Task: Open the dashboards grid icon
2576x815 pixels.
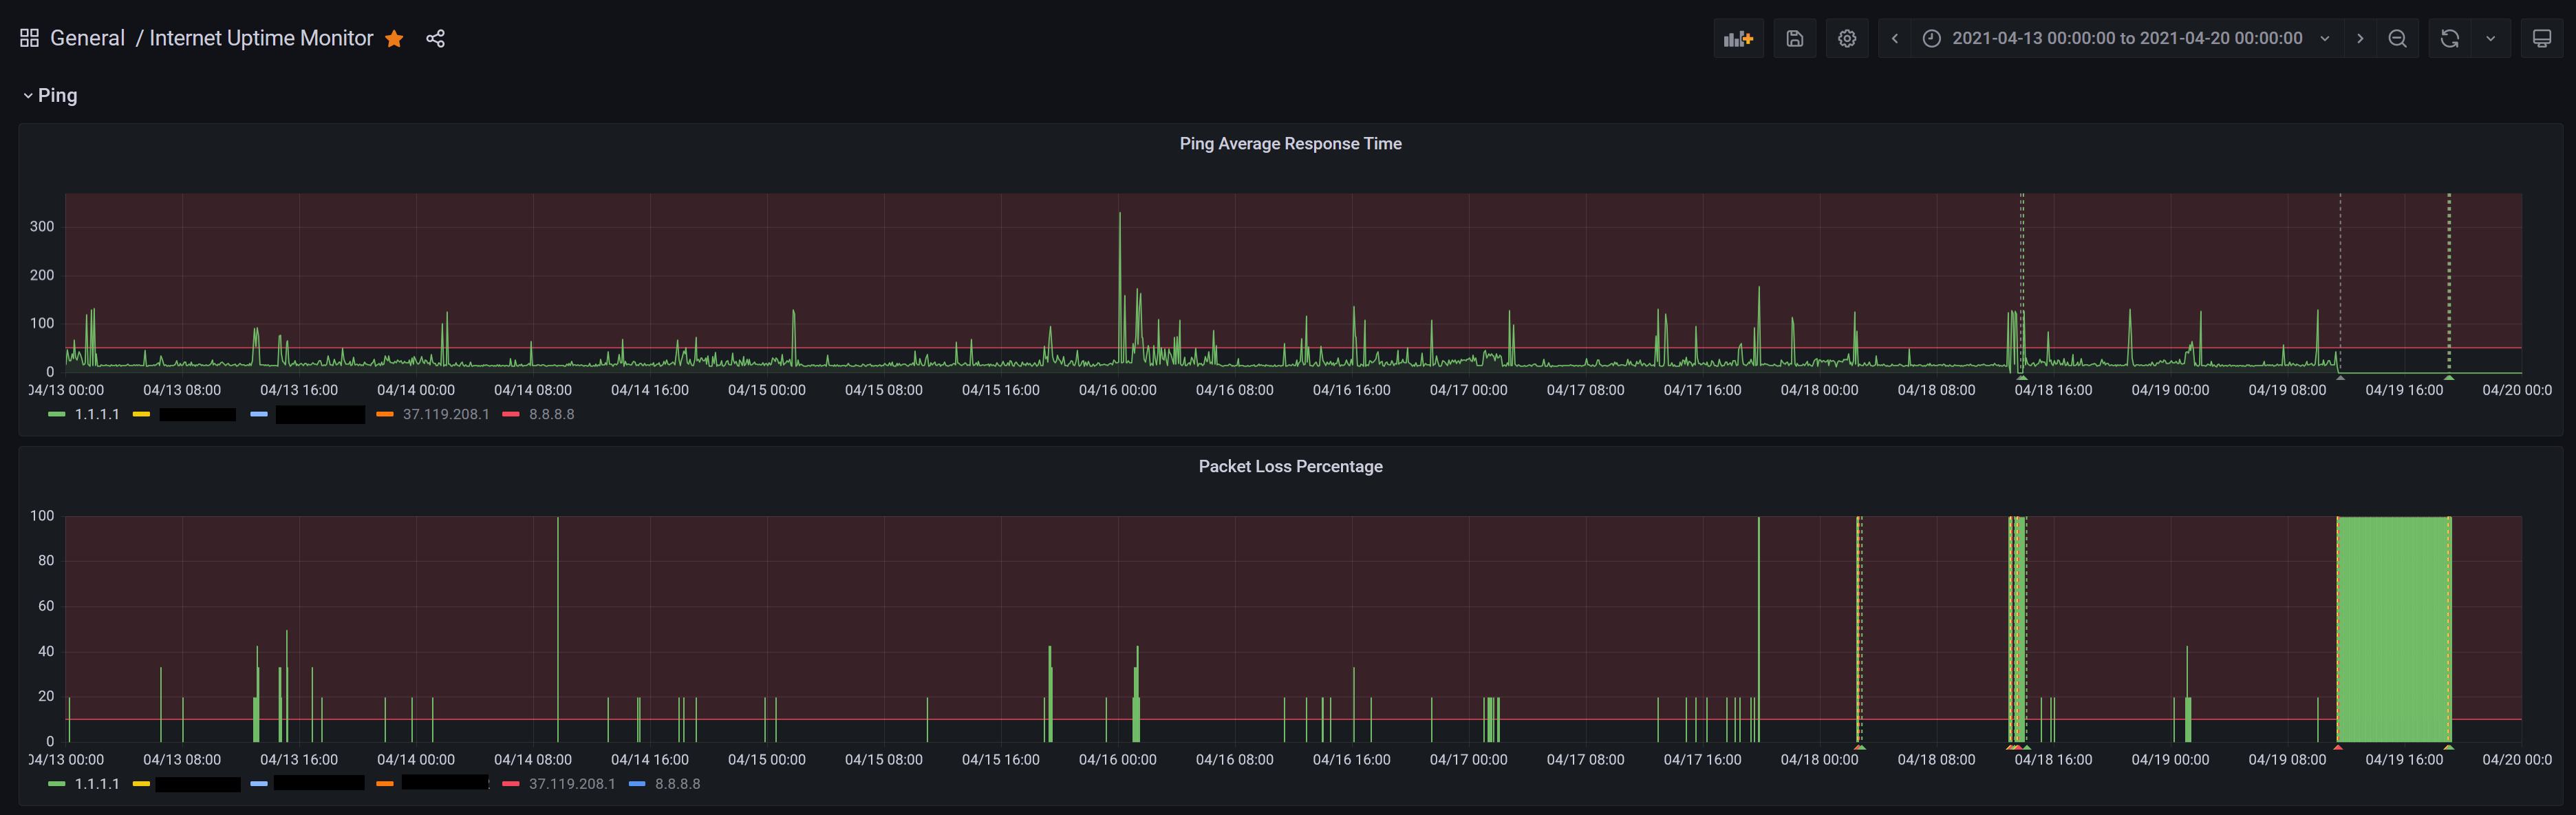Action: tap(29, 38)
